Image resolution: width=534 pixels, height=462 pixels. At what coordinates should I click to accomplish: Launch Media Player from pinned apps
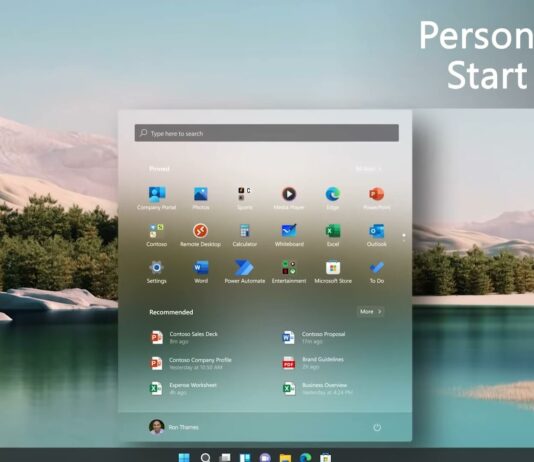pos(289,198)
